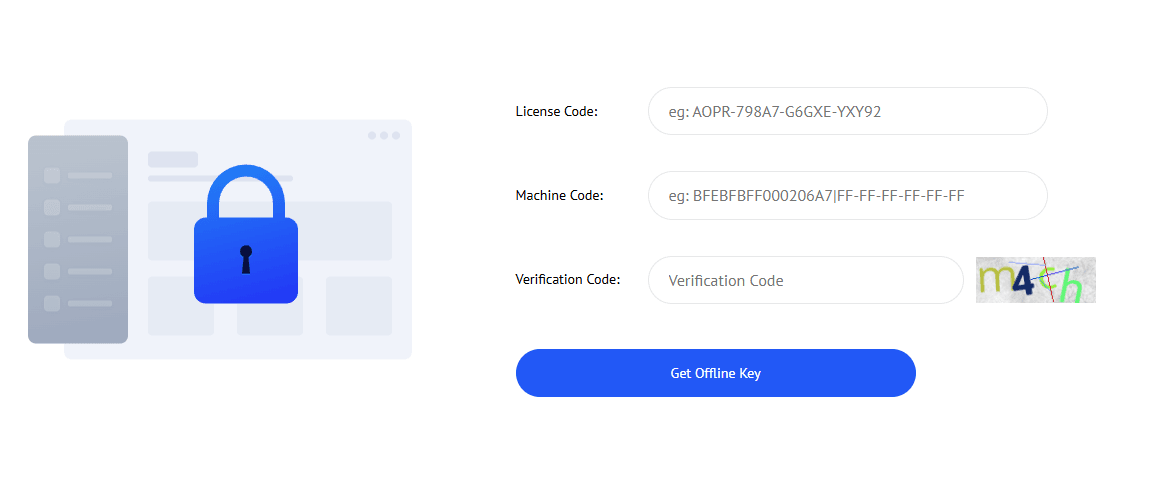
Task: Click the first square in the illustration sidebar
Action: (52, 175)
